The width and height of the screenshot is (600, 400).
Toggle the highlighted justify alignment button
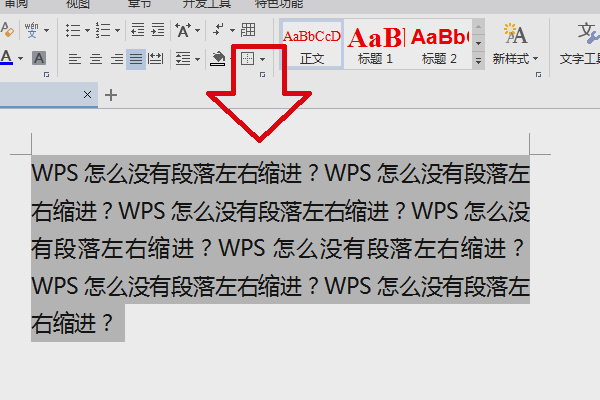(136, 59)
